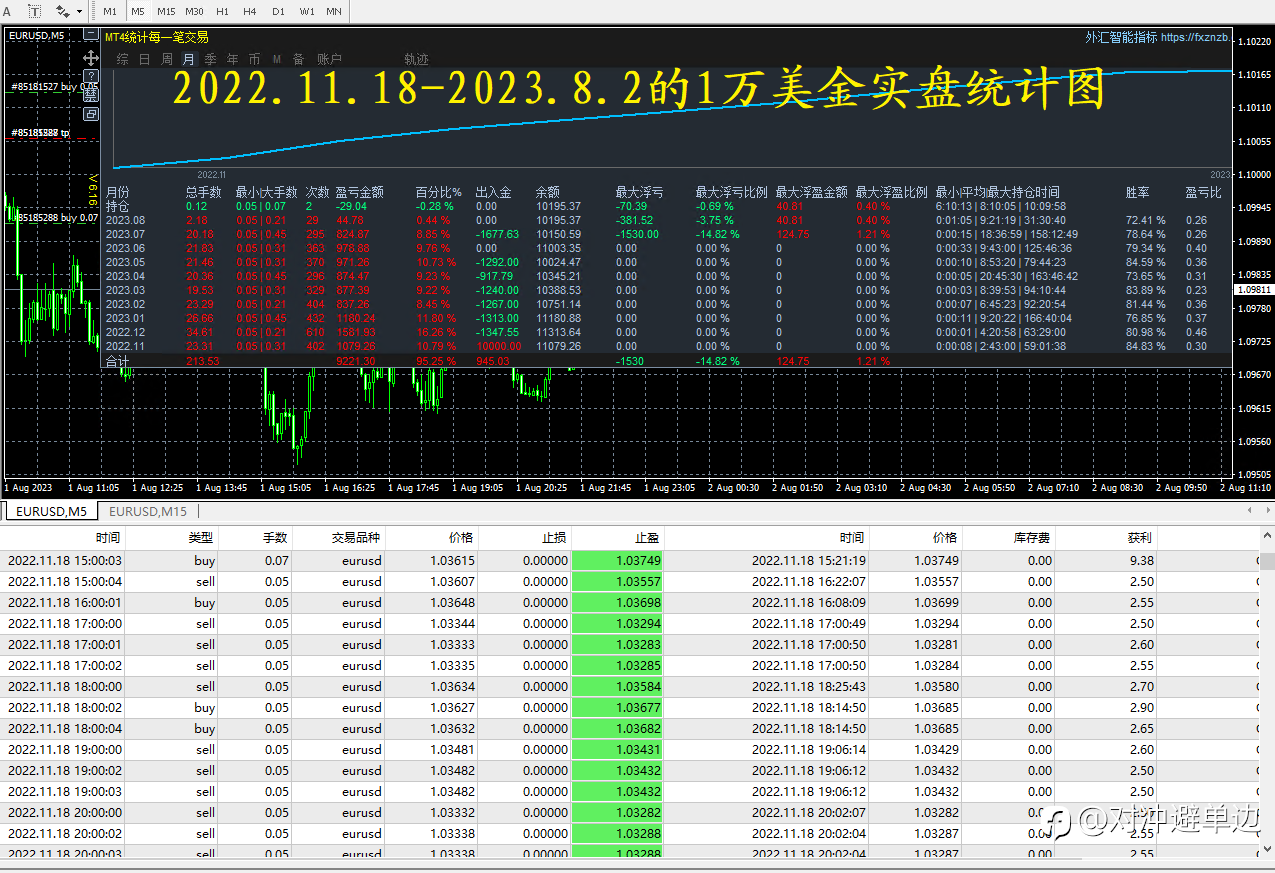Open the '账户' account tab

pyautogui.click(x=329, y=59)
